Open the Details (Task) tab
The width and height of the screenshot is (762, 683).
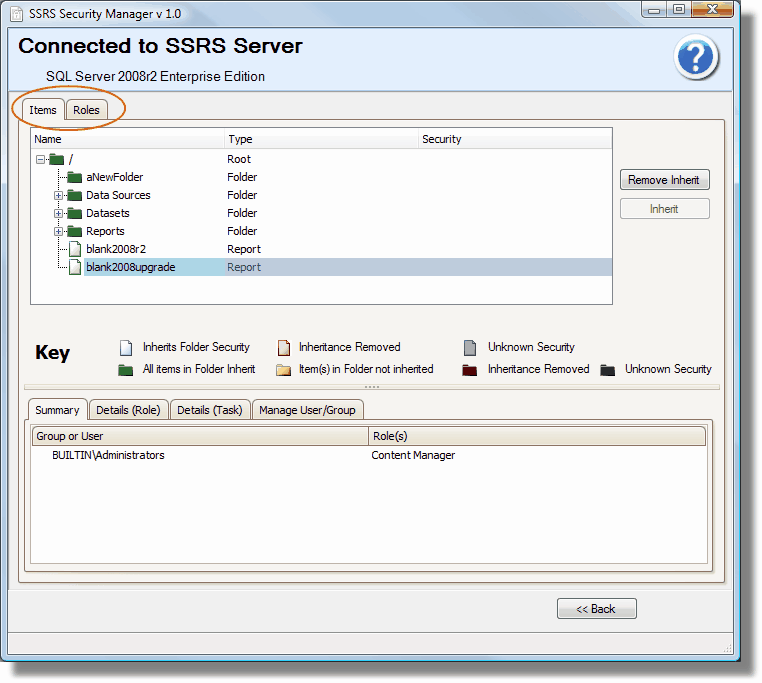tap(209, 410)
